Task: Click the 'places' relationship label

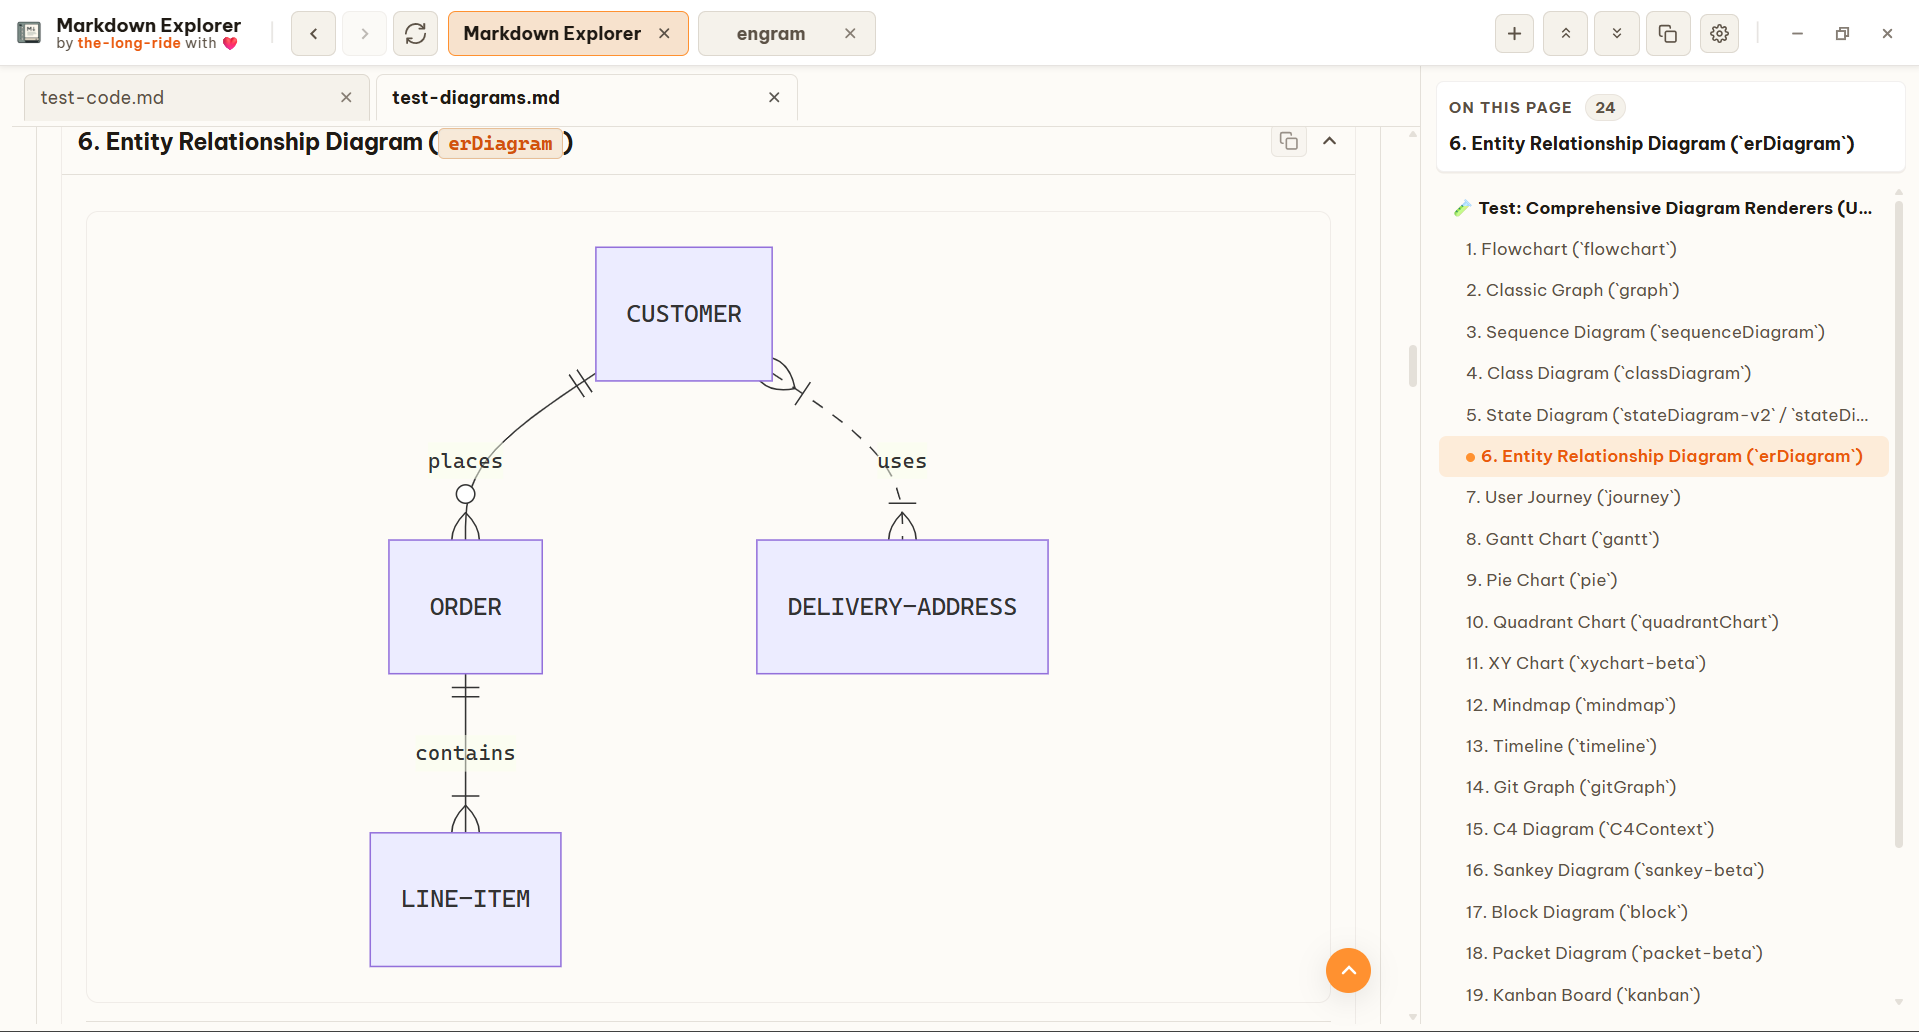Action: (x=465, y=461)
